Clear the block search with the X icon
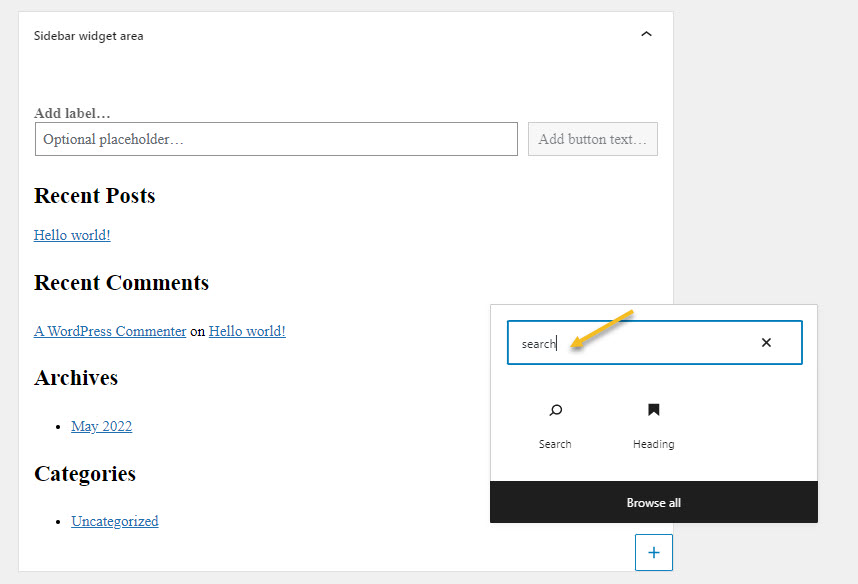This screenshot has height=584, width=858. (x=766, y=343)
